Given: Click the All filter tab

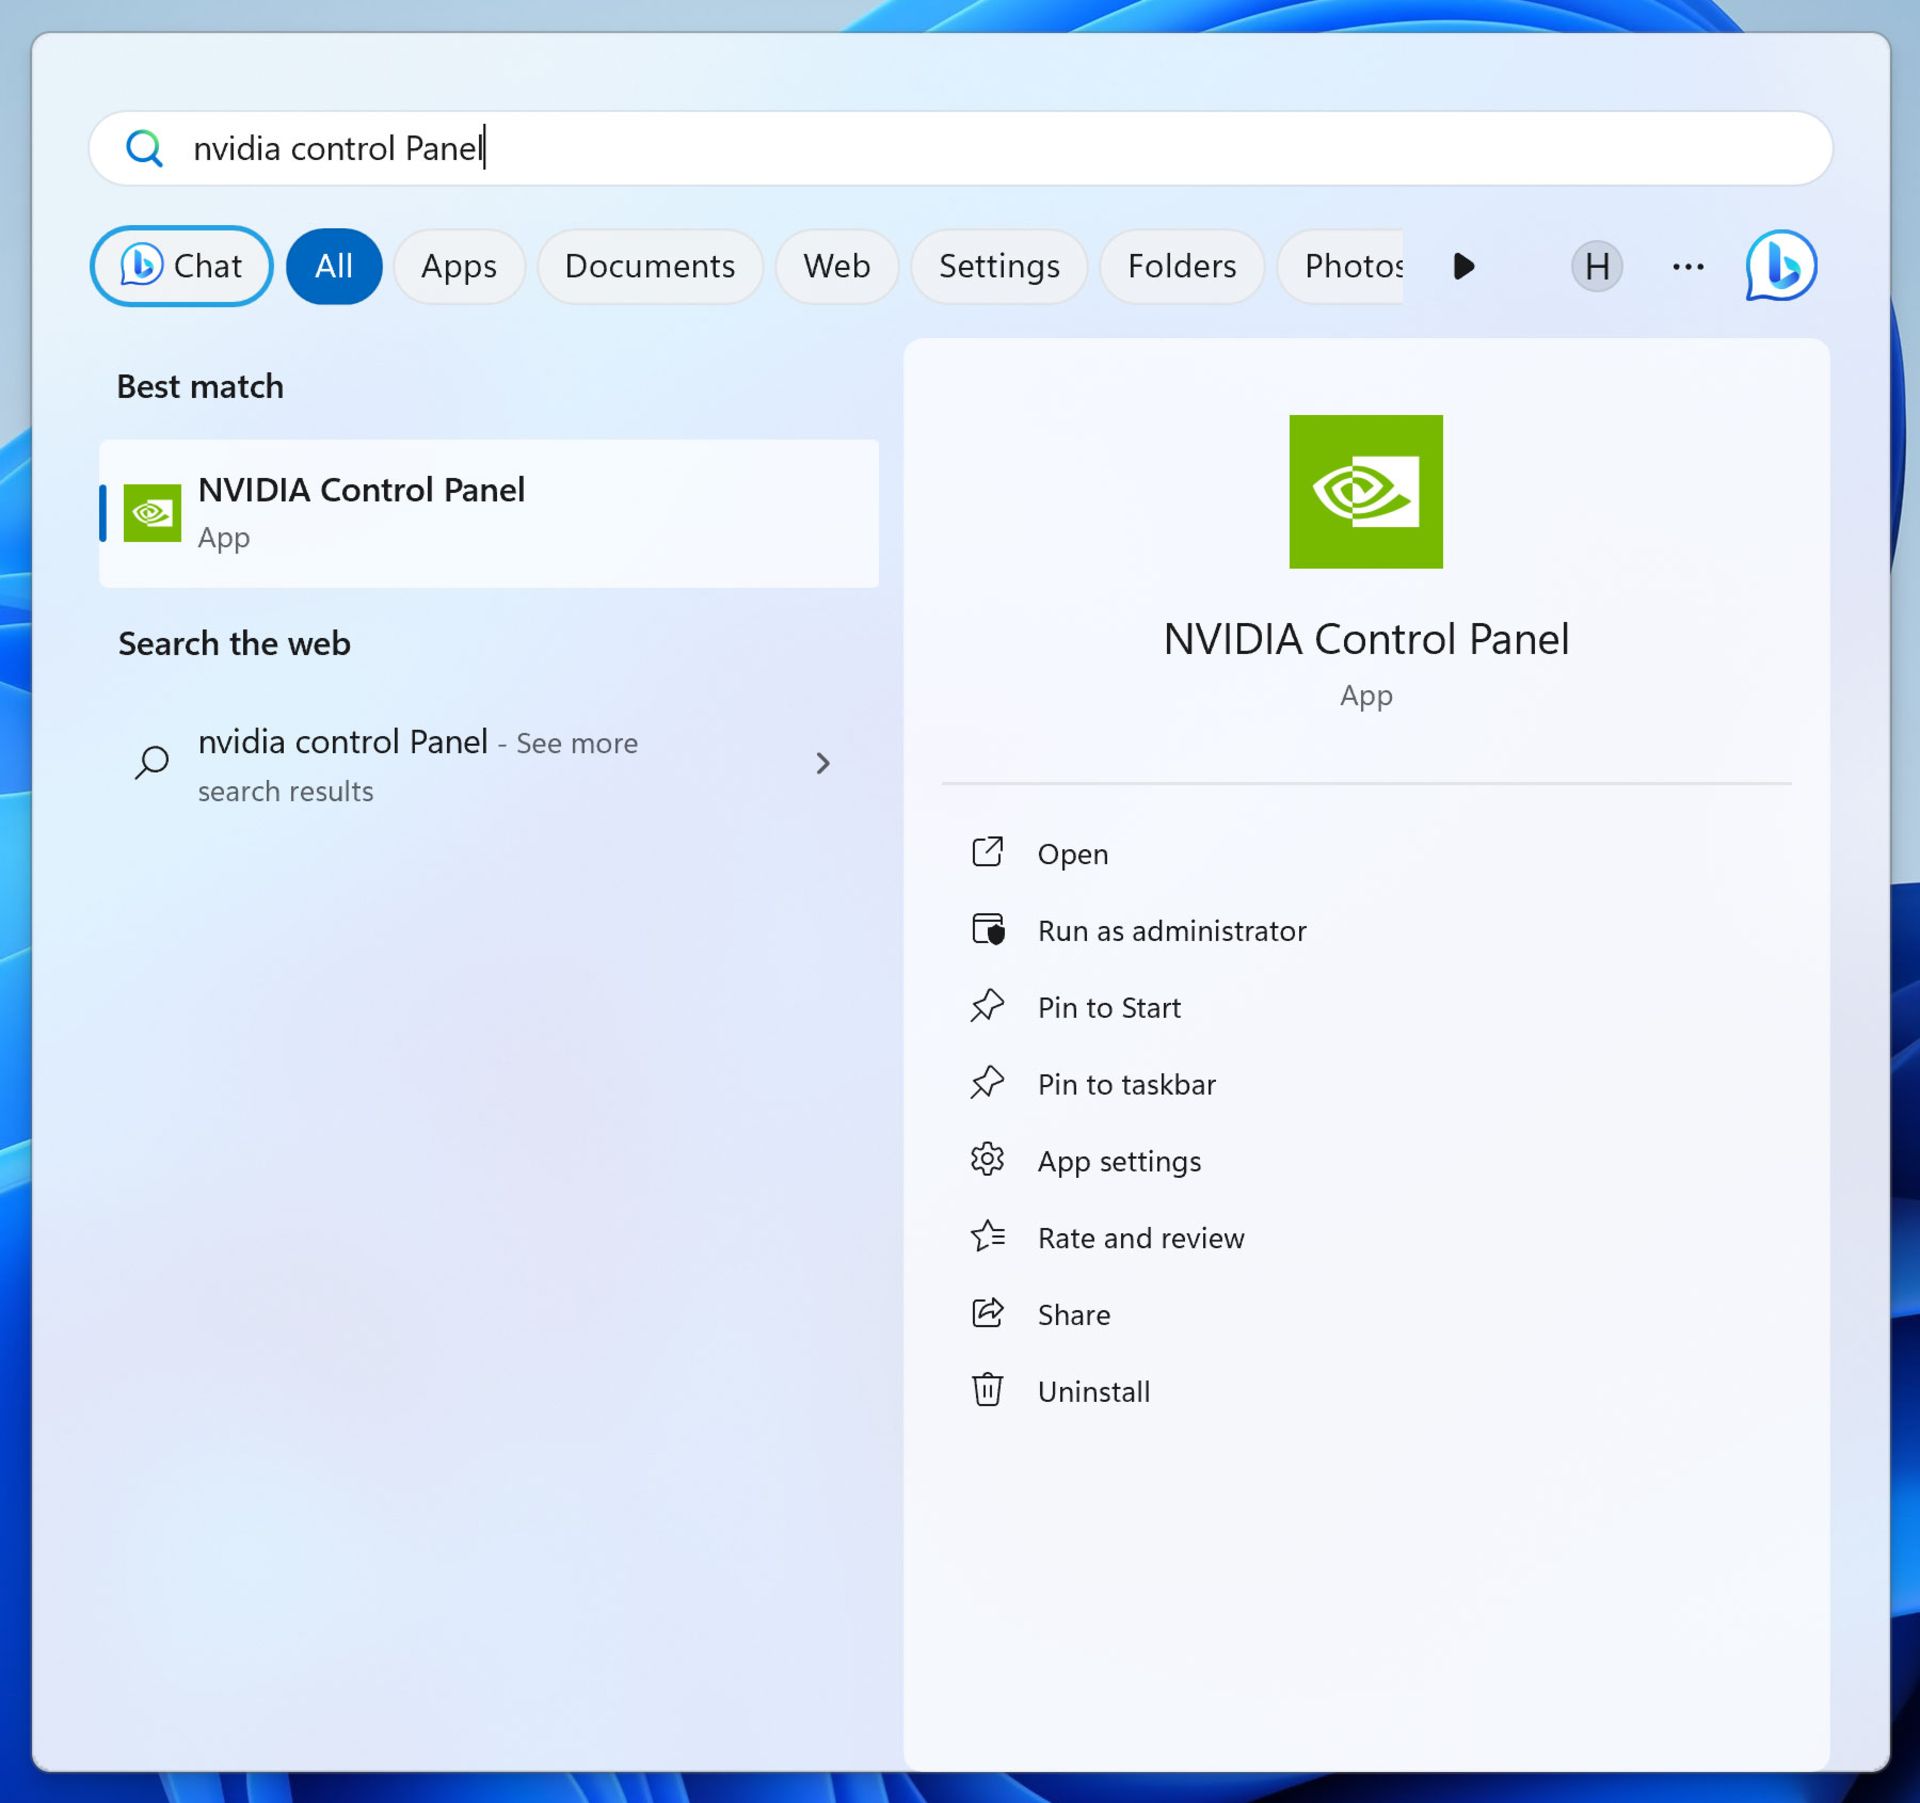Looking at the screenshot, I should click(x=334, y=264).
